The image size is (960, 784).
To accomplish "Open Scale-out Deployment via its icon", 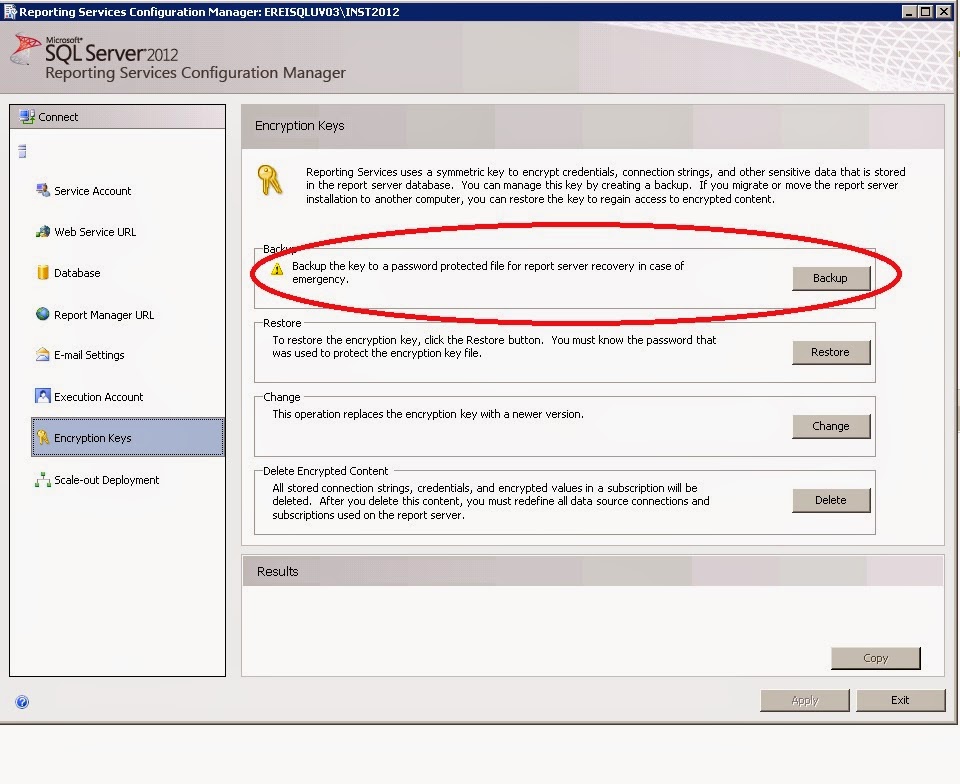I will click(42, 480).
